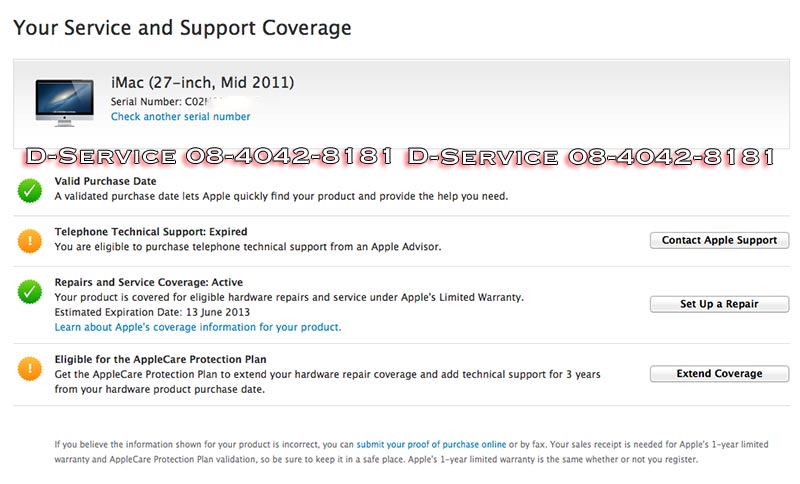This screenshot has height=484, width=800.
Task: Open the Check another serial number link
Action: (x=180, y=117)
